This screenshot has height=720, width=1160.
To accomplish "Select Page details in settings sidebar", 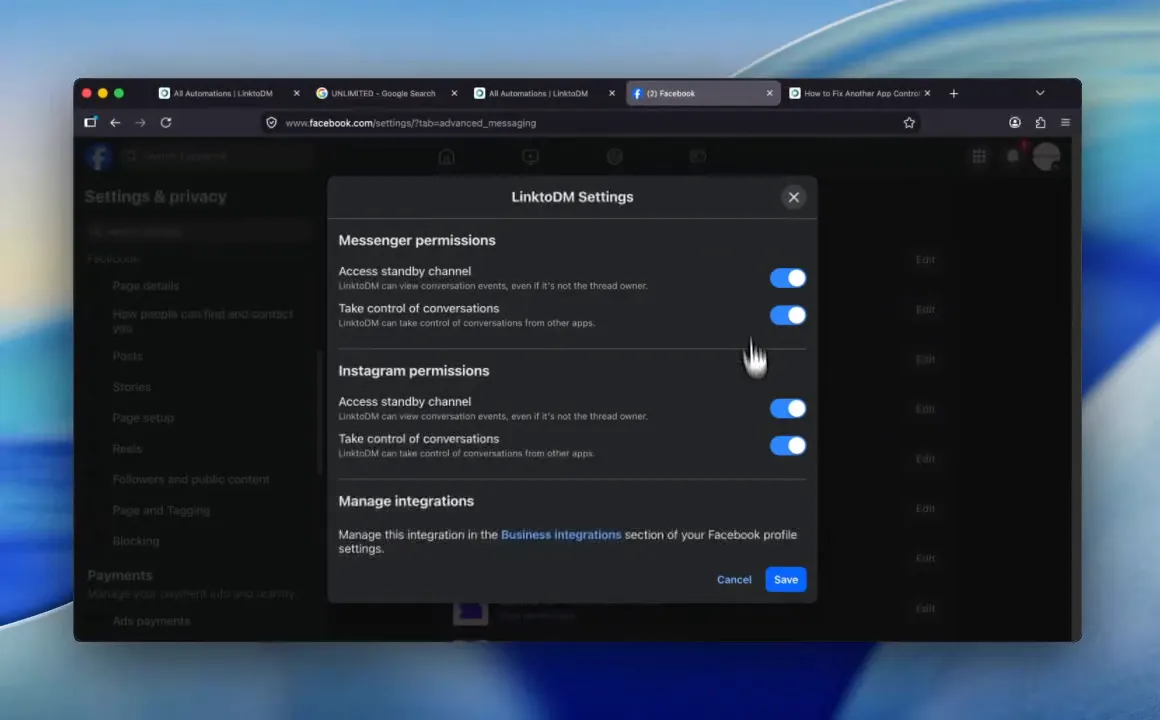I will pyautogui.click(x=146, y=286).
